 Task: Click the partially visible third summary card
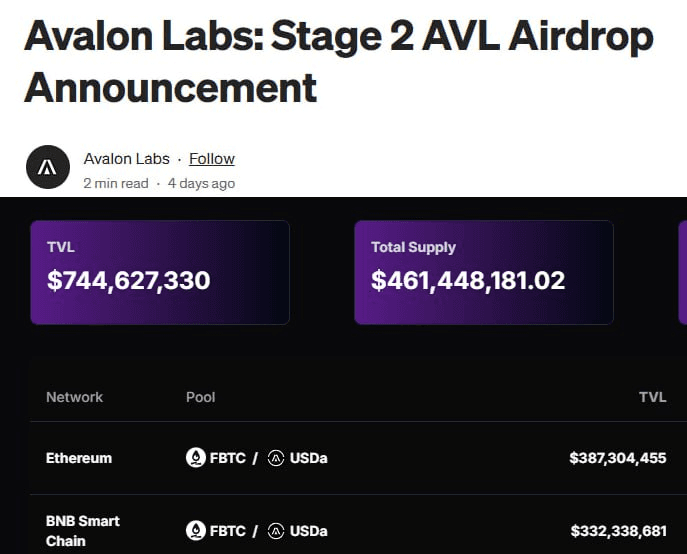point(683,272)
